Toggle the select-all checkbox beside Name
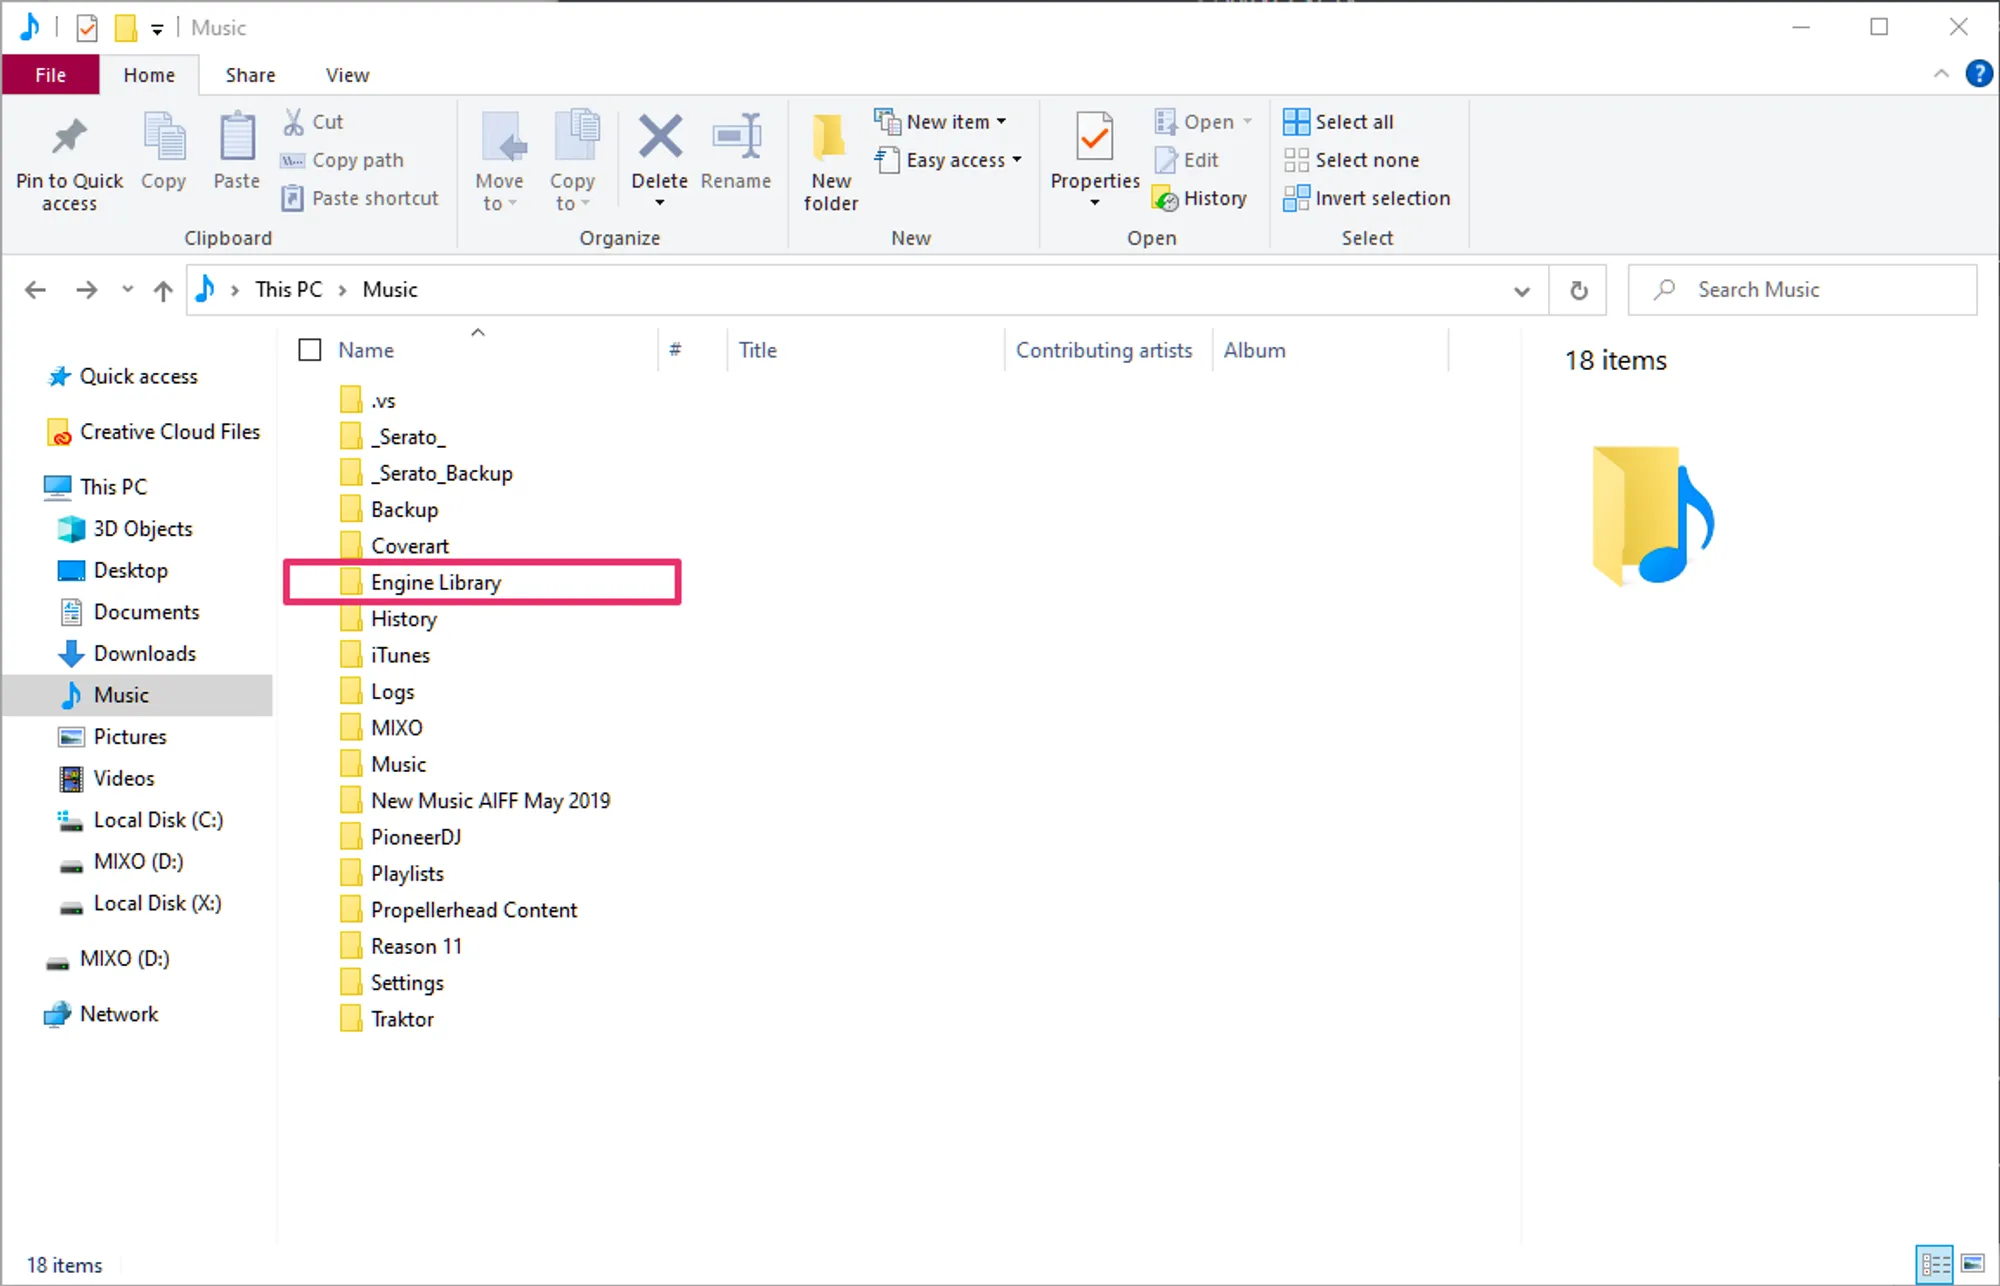The image size is (2000, 1286). (310, 350)
